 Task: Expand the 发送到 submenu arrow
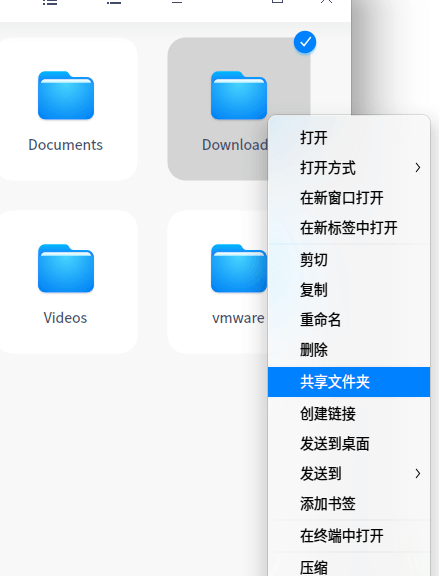point(417,474)
